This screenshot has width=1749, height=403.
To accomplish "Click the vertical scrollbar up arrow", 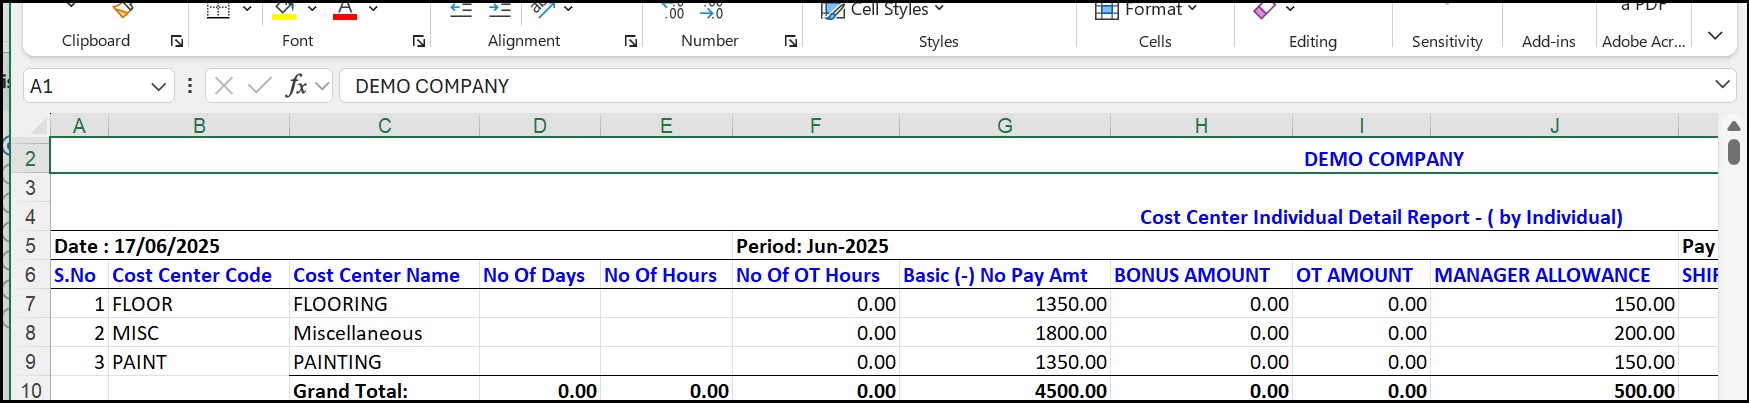I will pos(1734,126).
